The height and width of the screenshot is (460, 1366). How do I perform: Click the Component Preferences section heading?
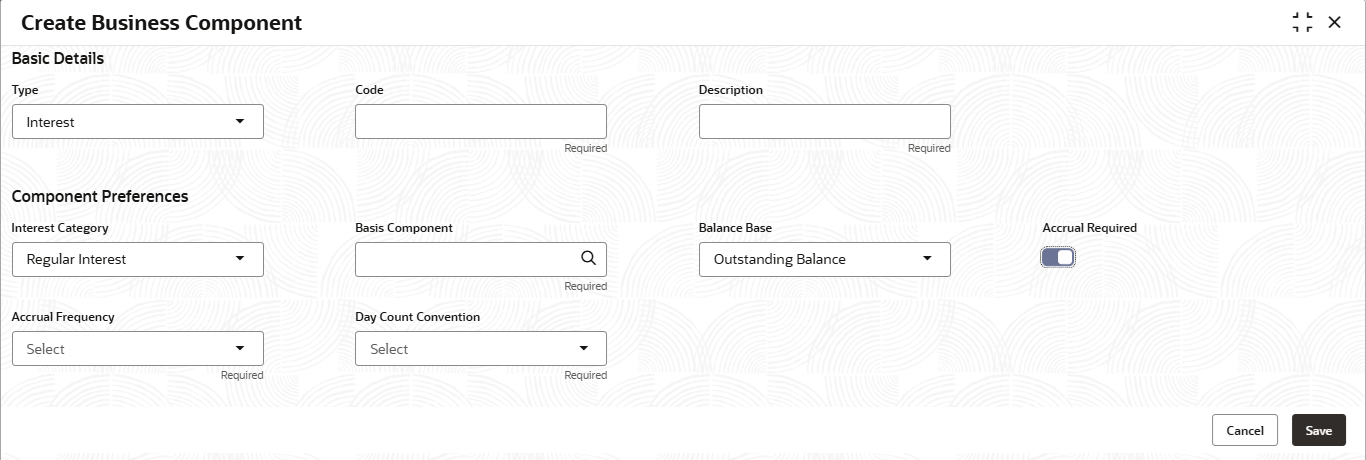[100, 196]
